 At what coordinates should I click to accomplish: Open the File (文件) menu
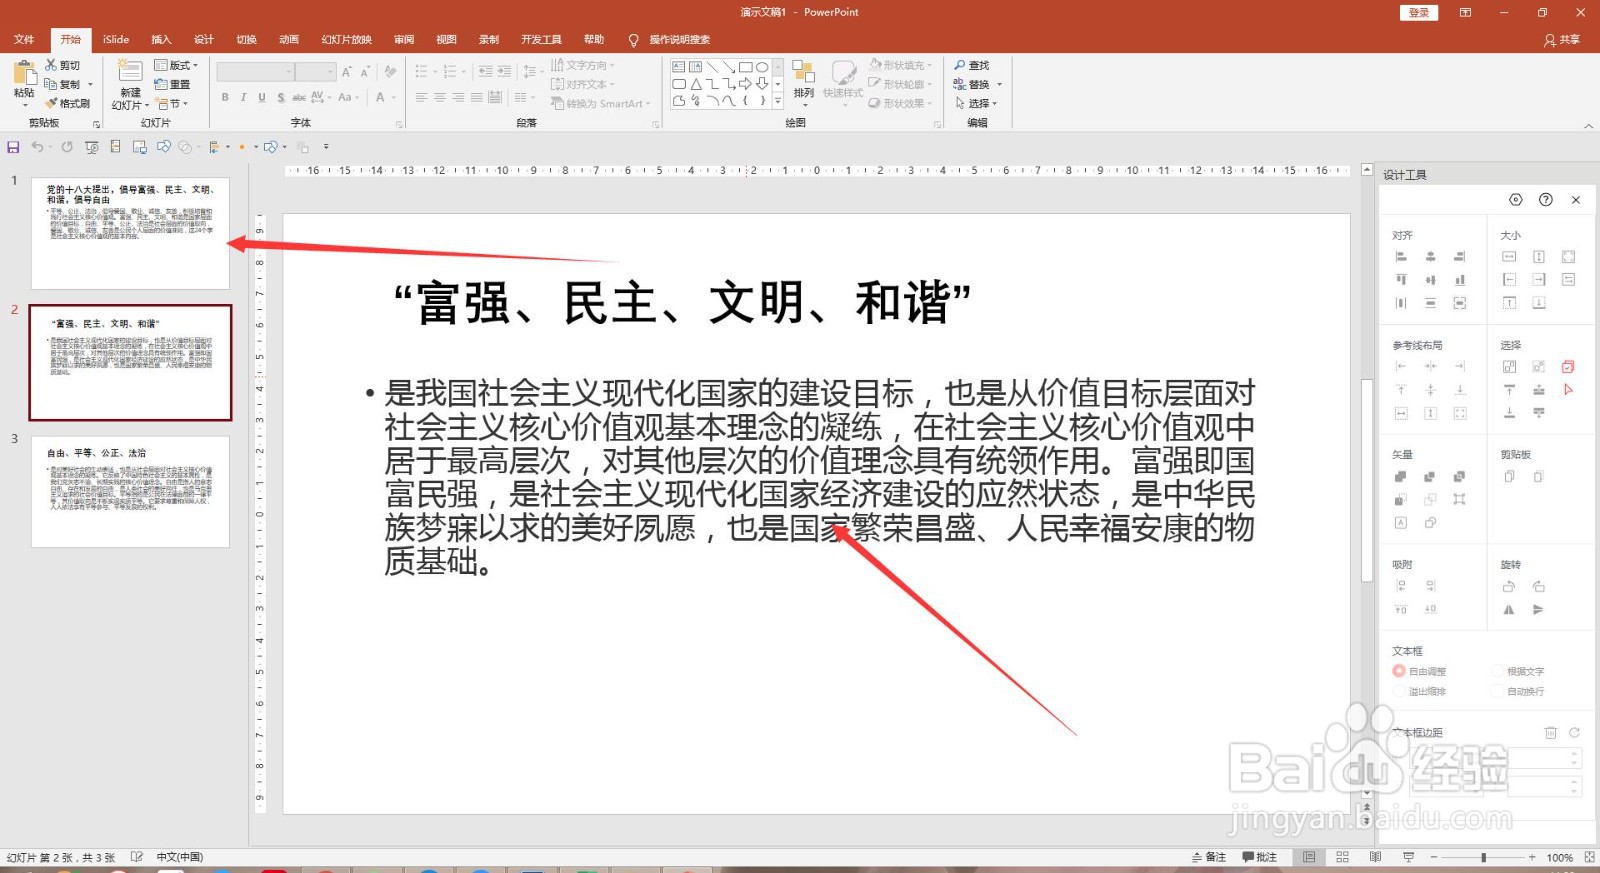pyautogui.click(x=24, y=39)
